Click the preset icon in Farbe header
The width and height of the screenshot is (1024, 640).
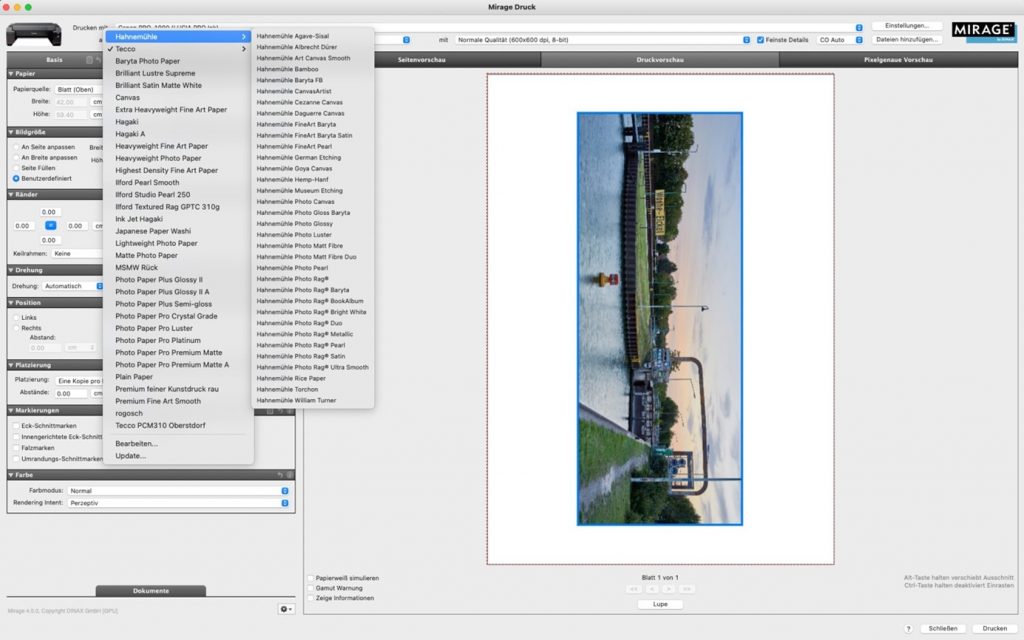pos(290,475)
